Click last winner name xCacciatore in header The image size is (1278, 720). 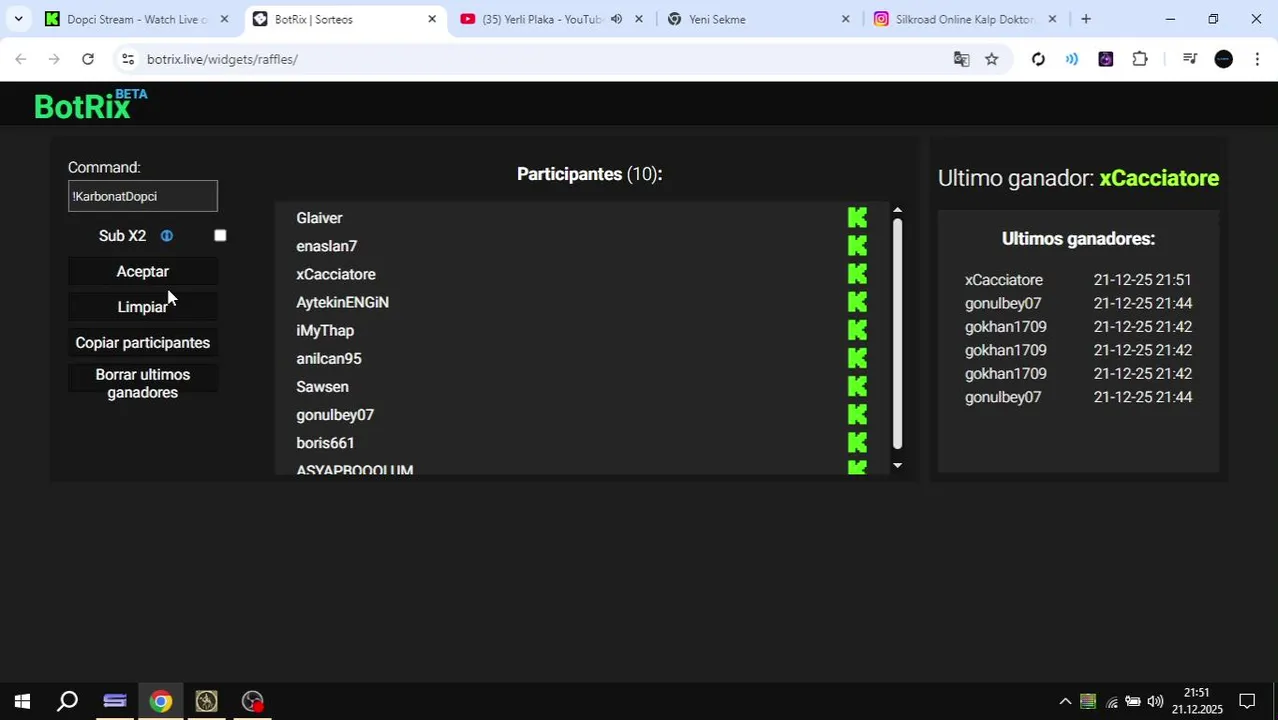click(1159, 178)
